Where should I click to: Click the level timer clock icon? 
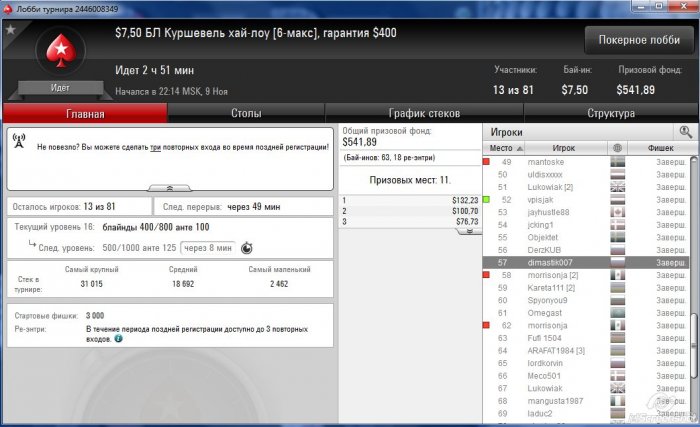pyautogui.click(x=247, y=248)
